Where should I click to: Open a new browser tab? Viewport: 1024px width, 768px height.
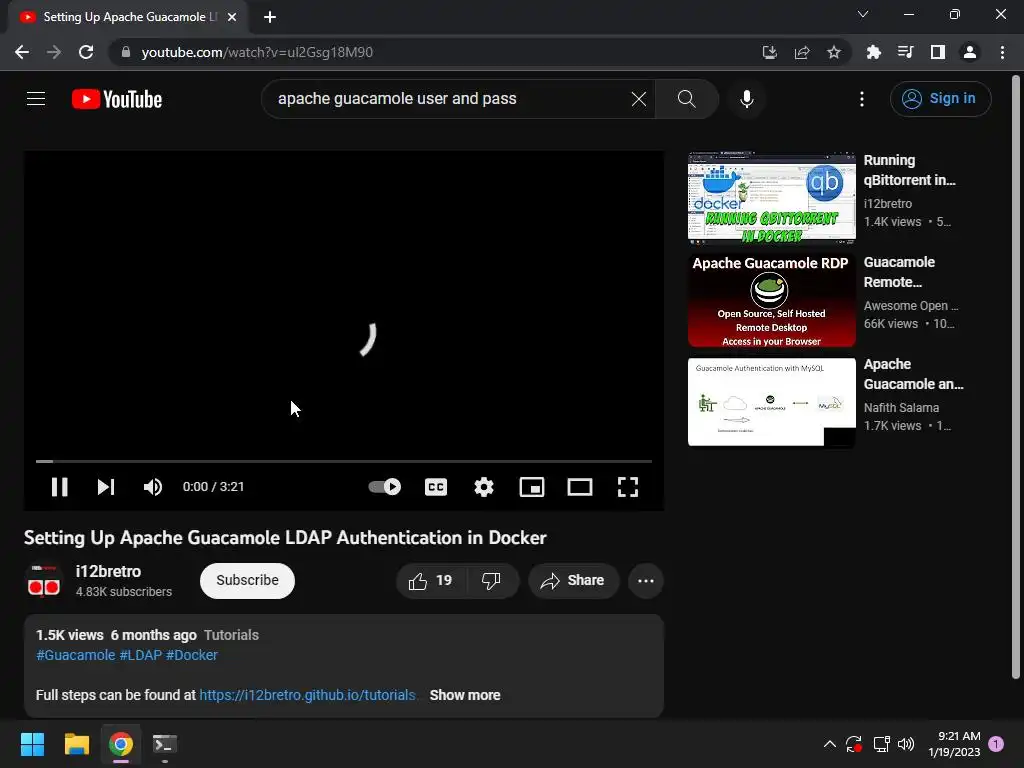point(270,18)
